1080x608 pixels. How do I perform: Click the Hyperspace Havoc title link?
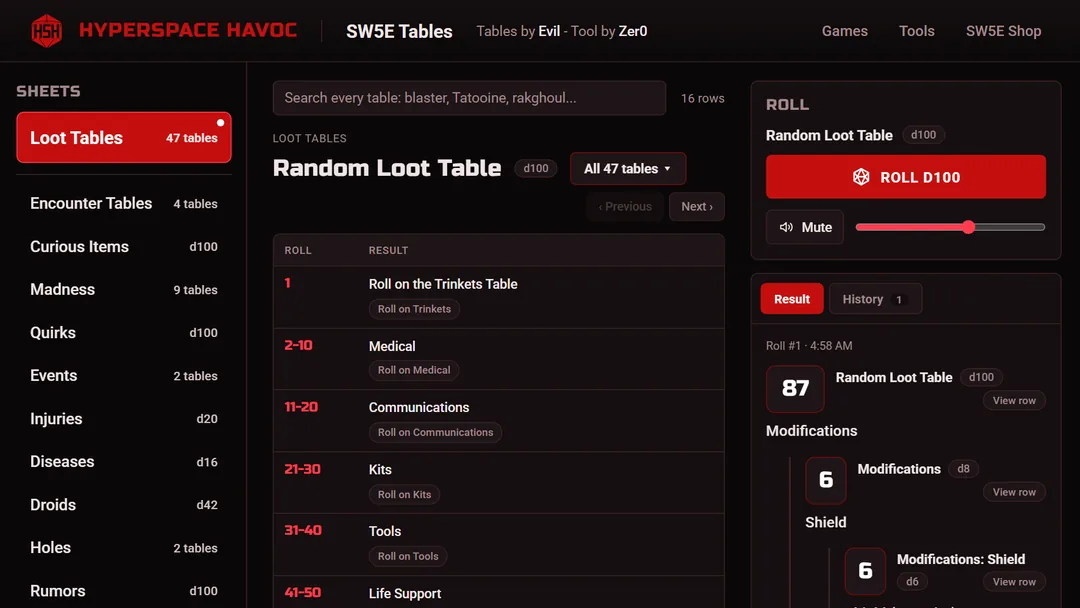(x=187, y=30)
